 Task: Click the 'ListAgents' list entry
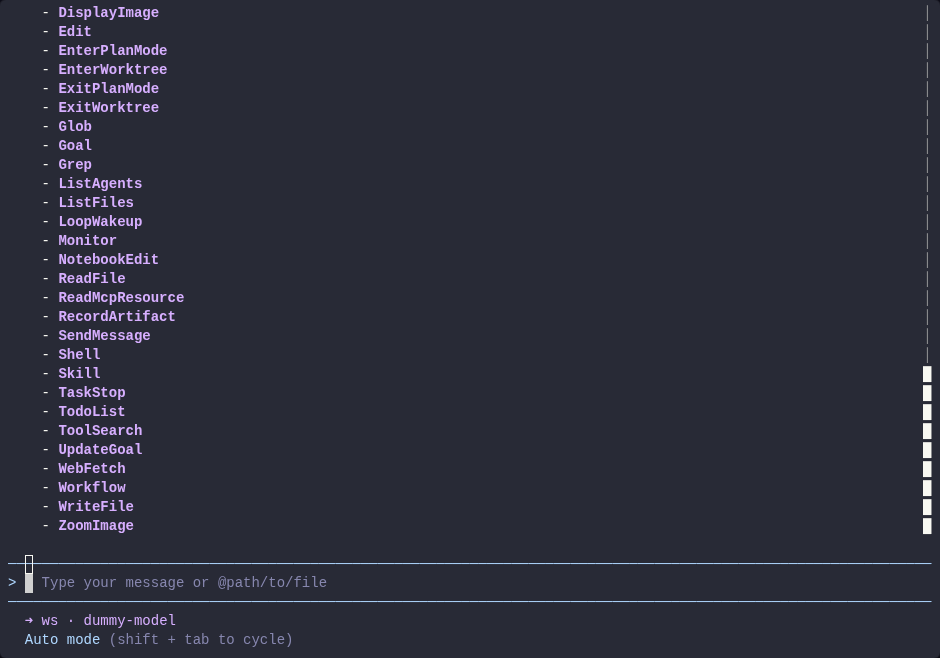tap(100, 183)
